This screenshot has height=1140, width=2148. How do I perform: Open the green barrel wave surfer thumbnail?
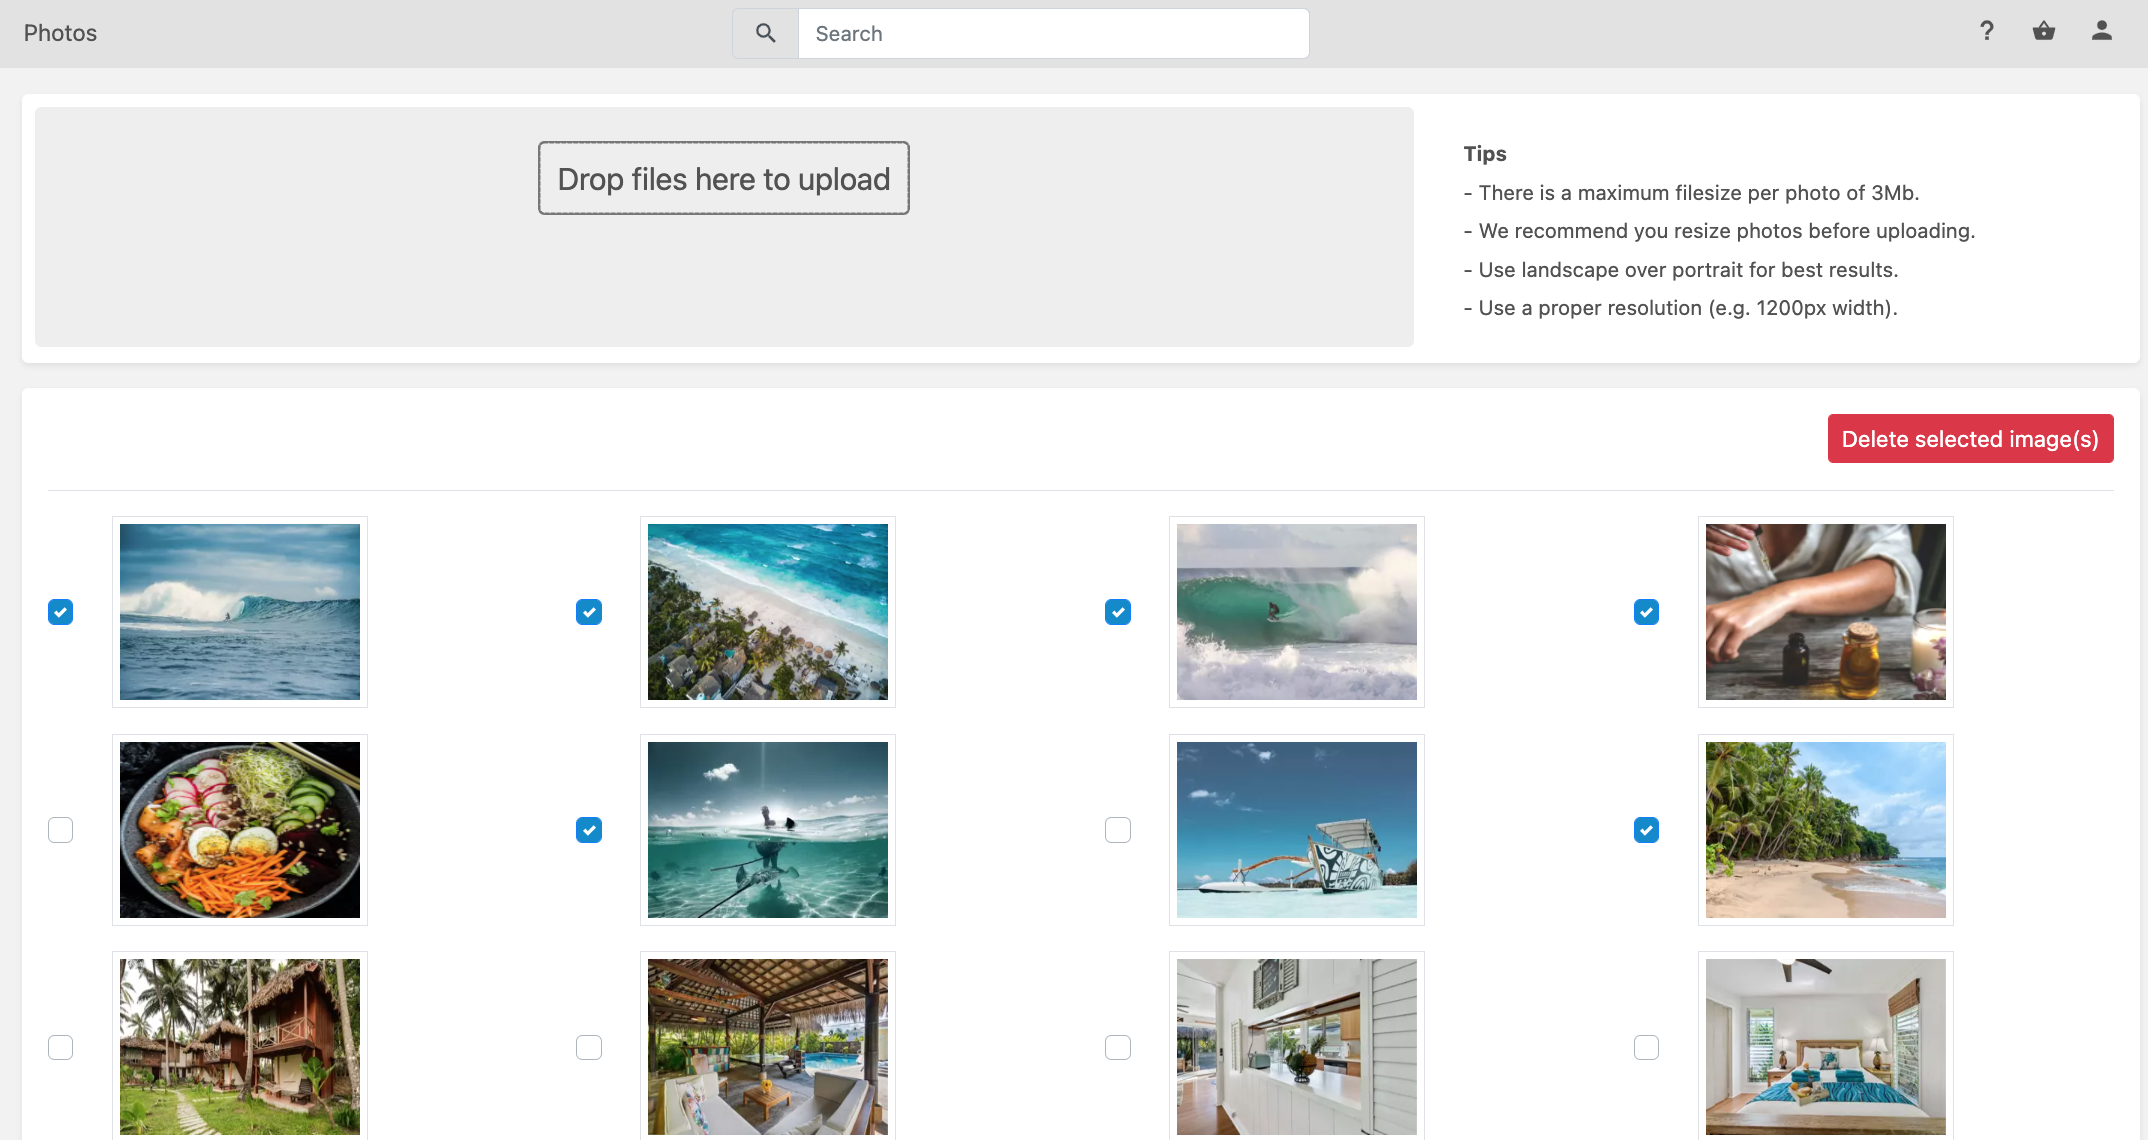pos(1297,612)
